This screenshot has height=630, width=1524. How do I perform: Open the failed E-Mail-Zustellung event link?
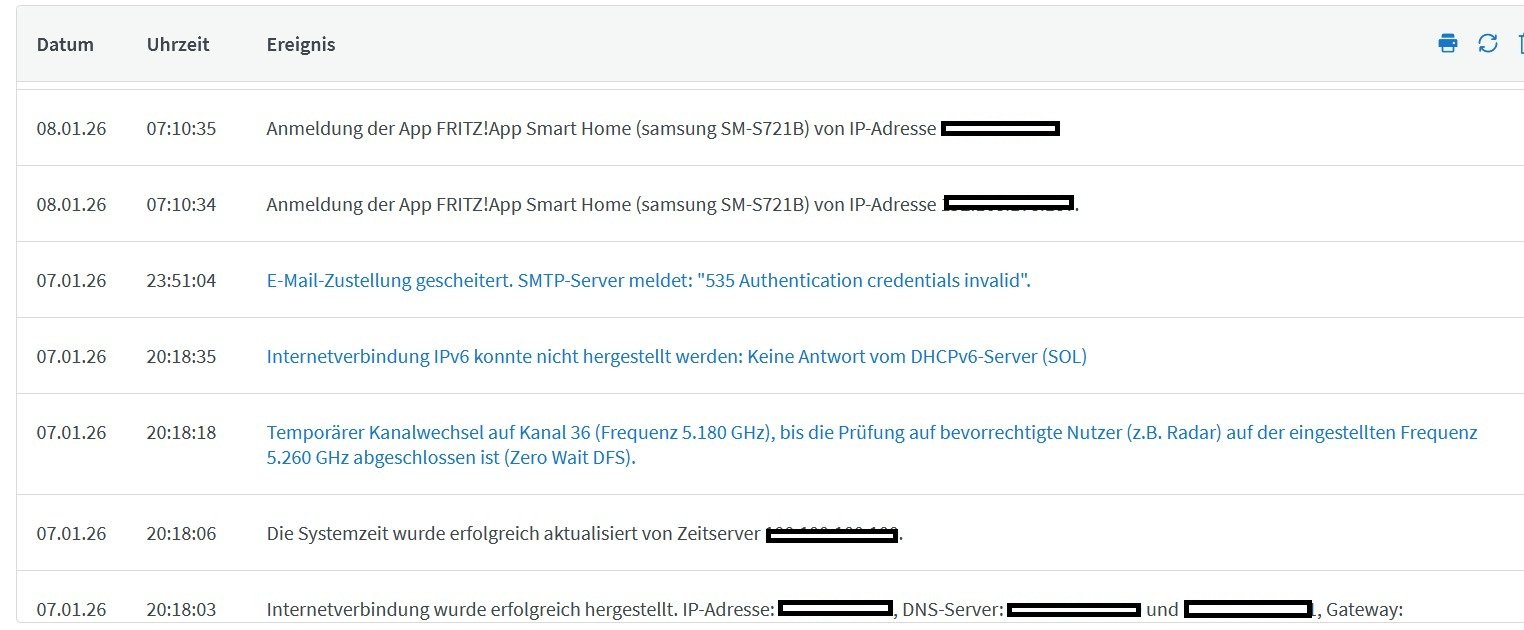click(x=648, y=281)
